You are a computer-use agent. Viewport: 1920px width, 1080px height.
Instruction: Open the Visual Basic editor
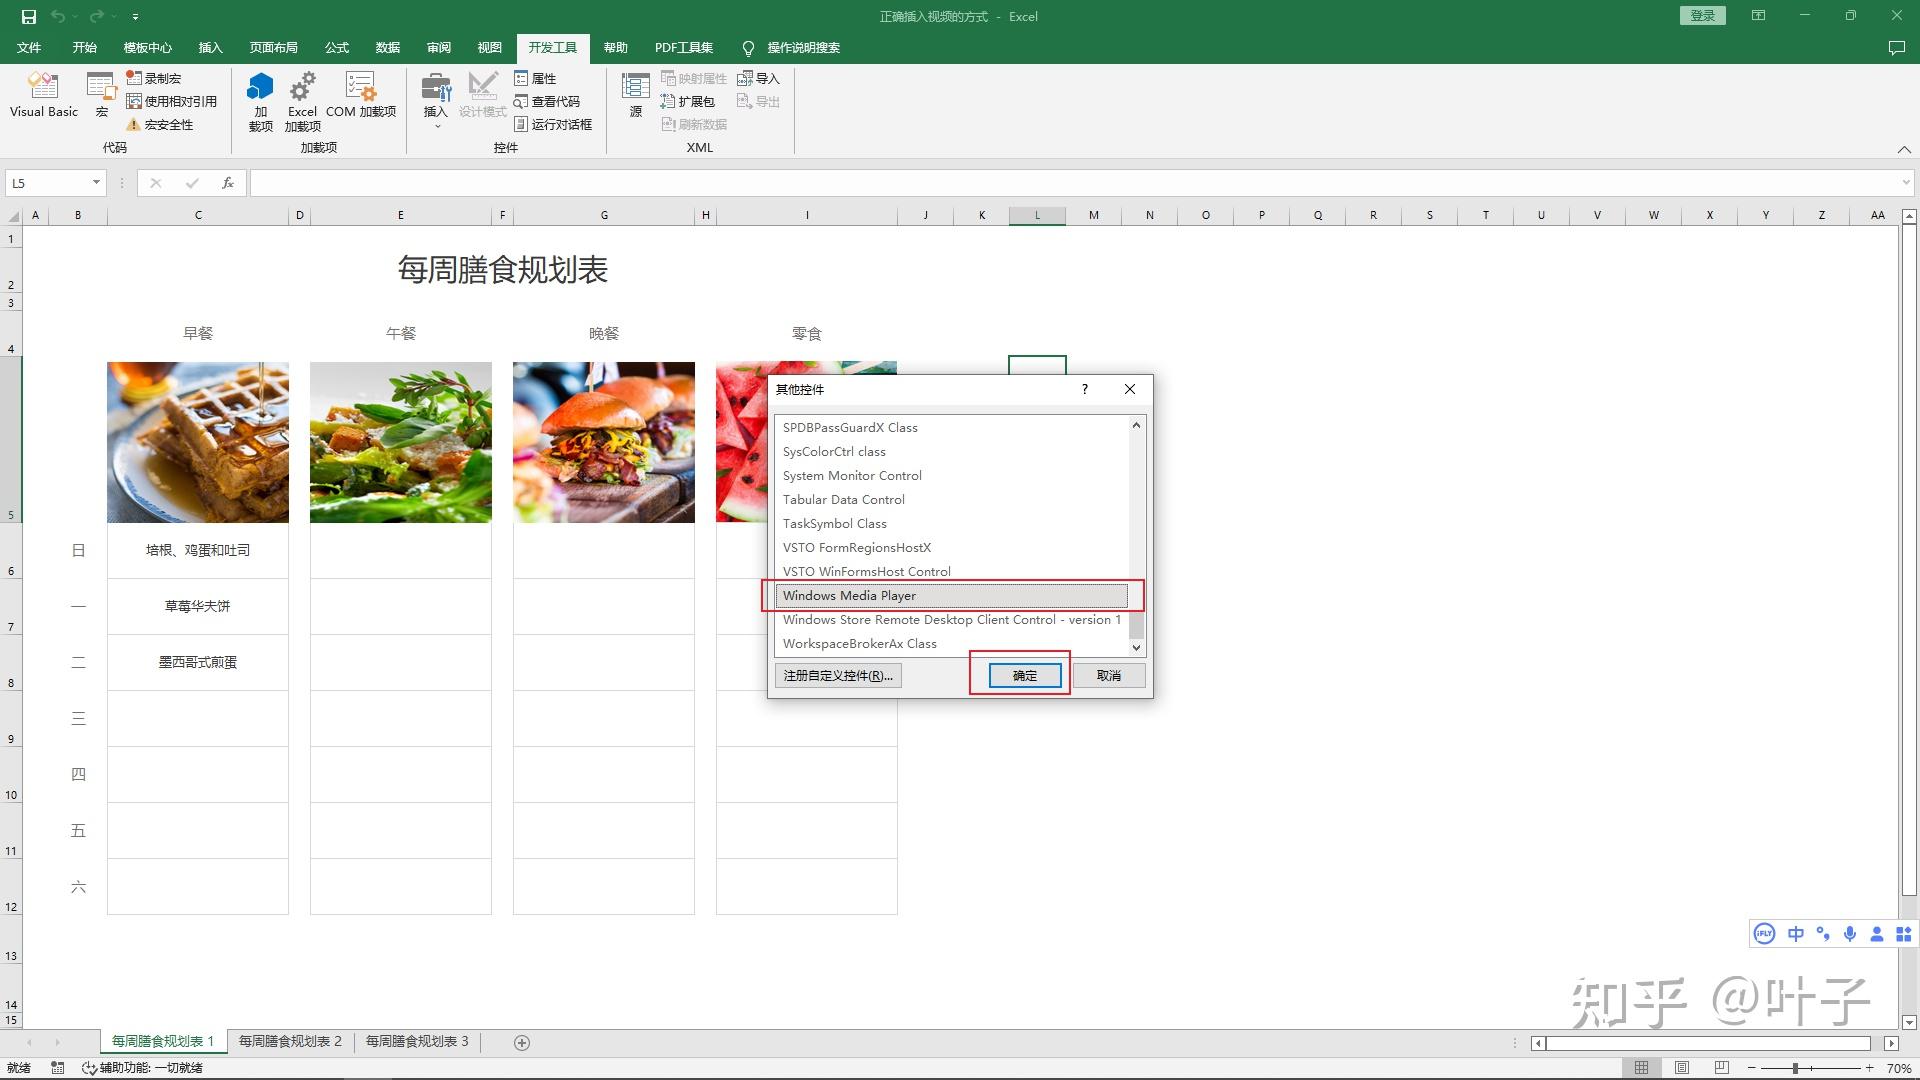[x=43, y=95]
